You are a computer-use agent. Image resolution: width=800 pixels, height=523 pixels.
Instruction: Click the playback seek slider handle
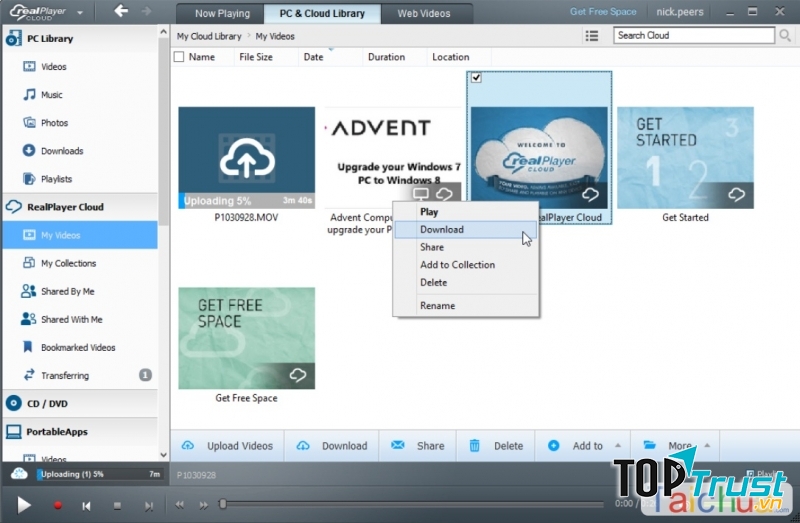pyautogui.click(x=222, y=504)
